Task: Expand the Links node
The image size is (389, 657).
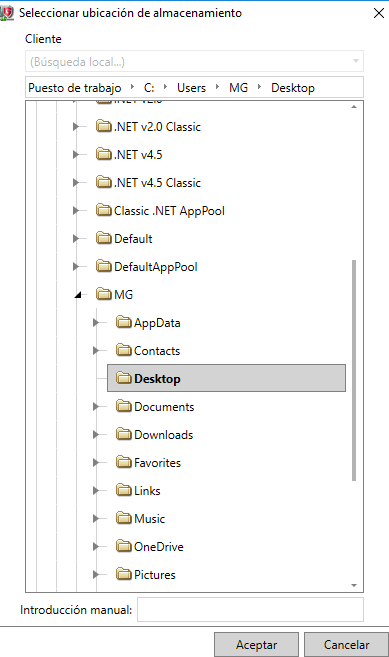Action: [x=96, y=490]
